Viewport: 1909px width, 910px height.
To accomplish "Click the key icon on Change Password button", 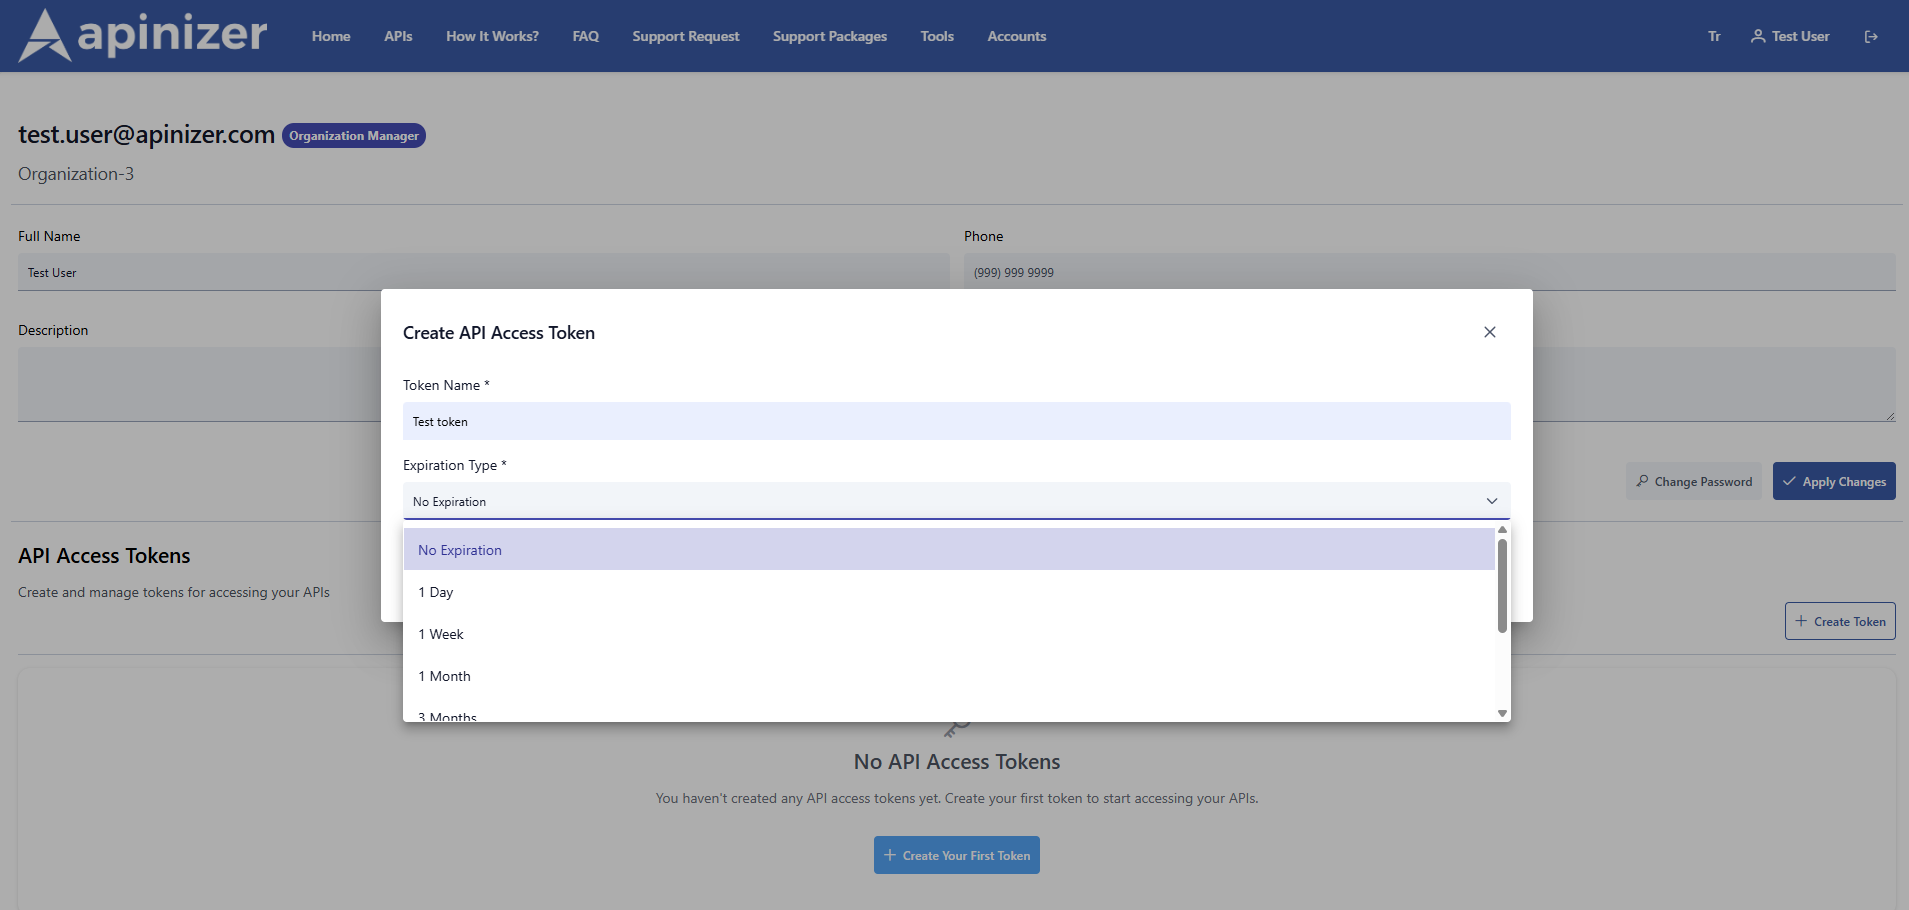I will (x=1643, y=481).
